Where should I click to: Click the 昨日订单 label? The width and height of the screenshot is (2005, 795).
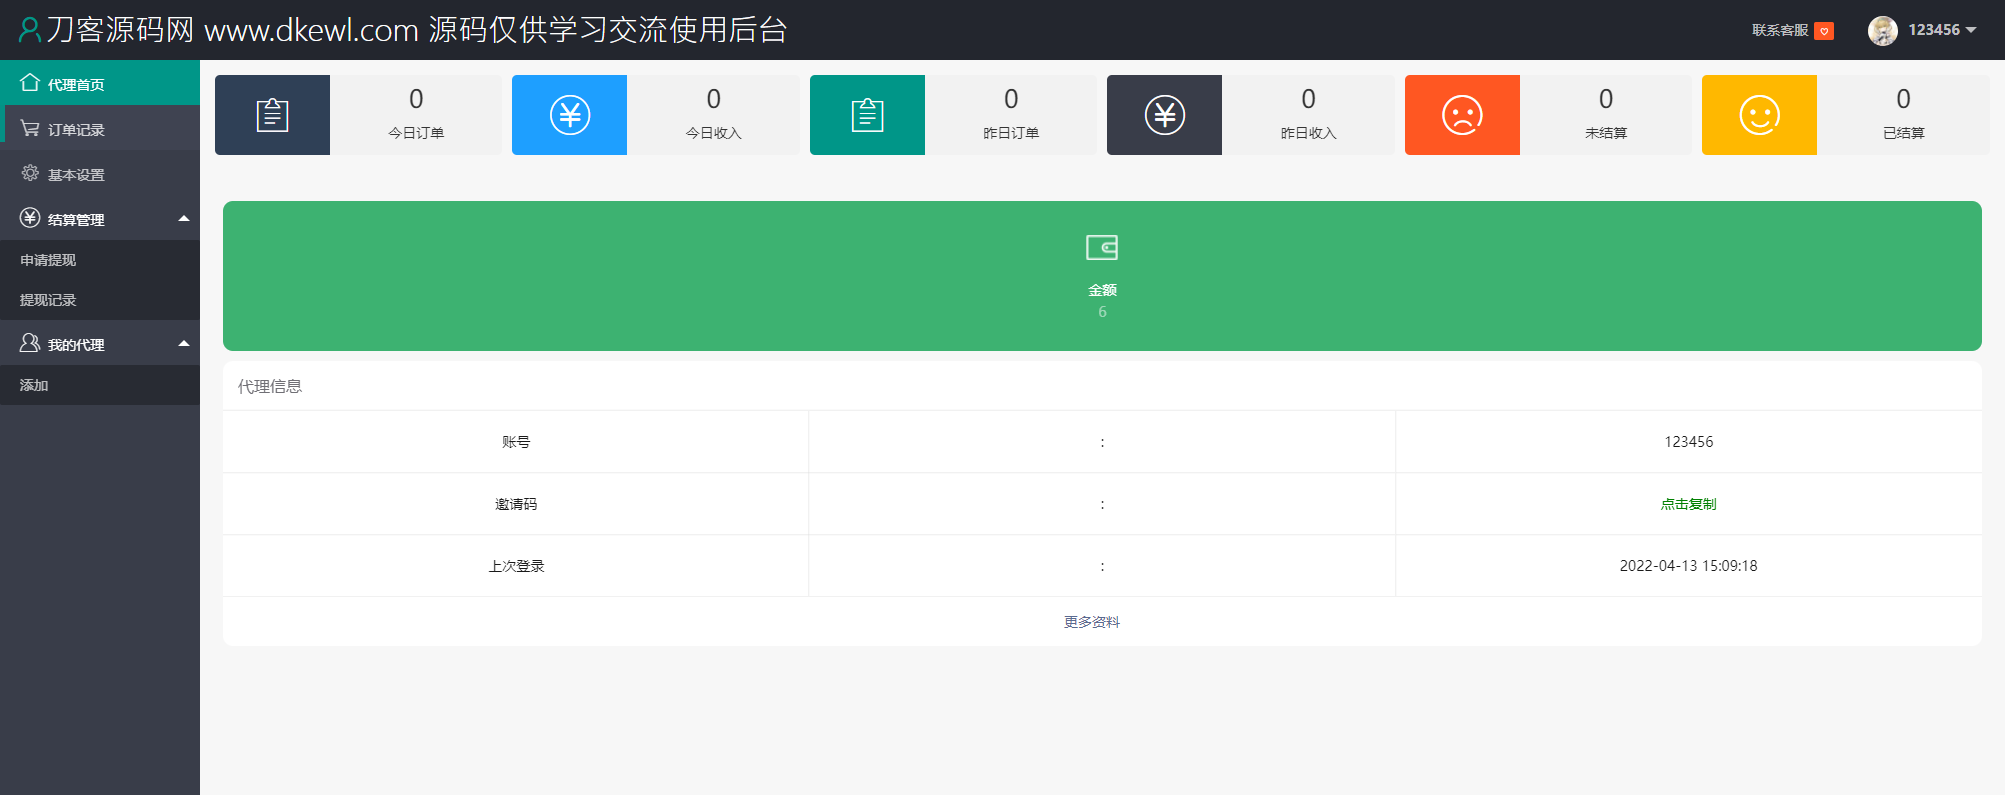(x=1011, y=133)
